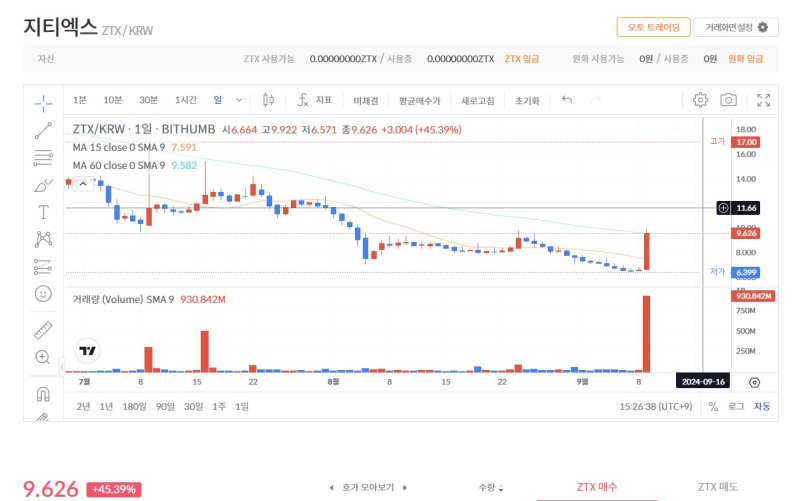This screenshot has width=800, height=501.
Task: Select the 1분 interval
Action: click(80, 100)
